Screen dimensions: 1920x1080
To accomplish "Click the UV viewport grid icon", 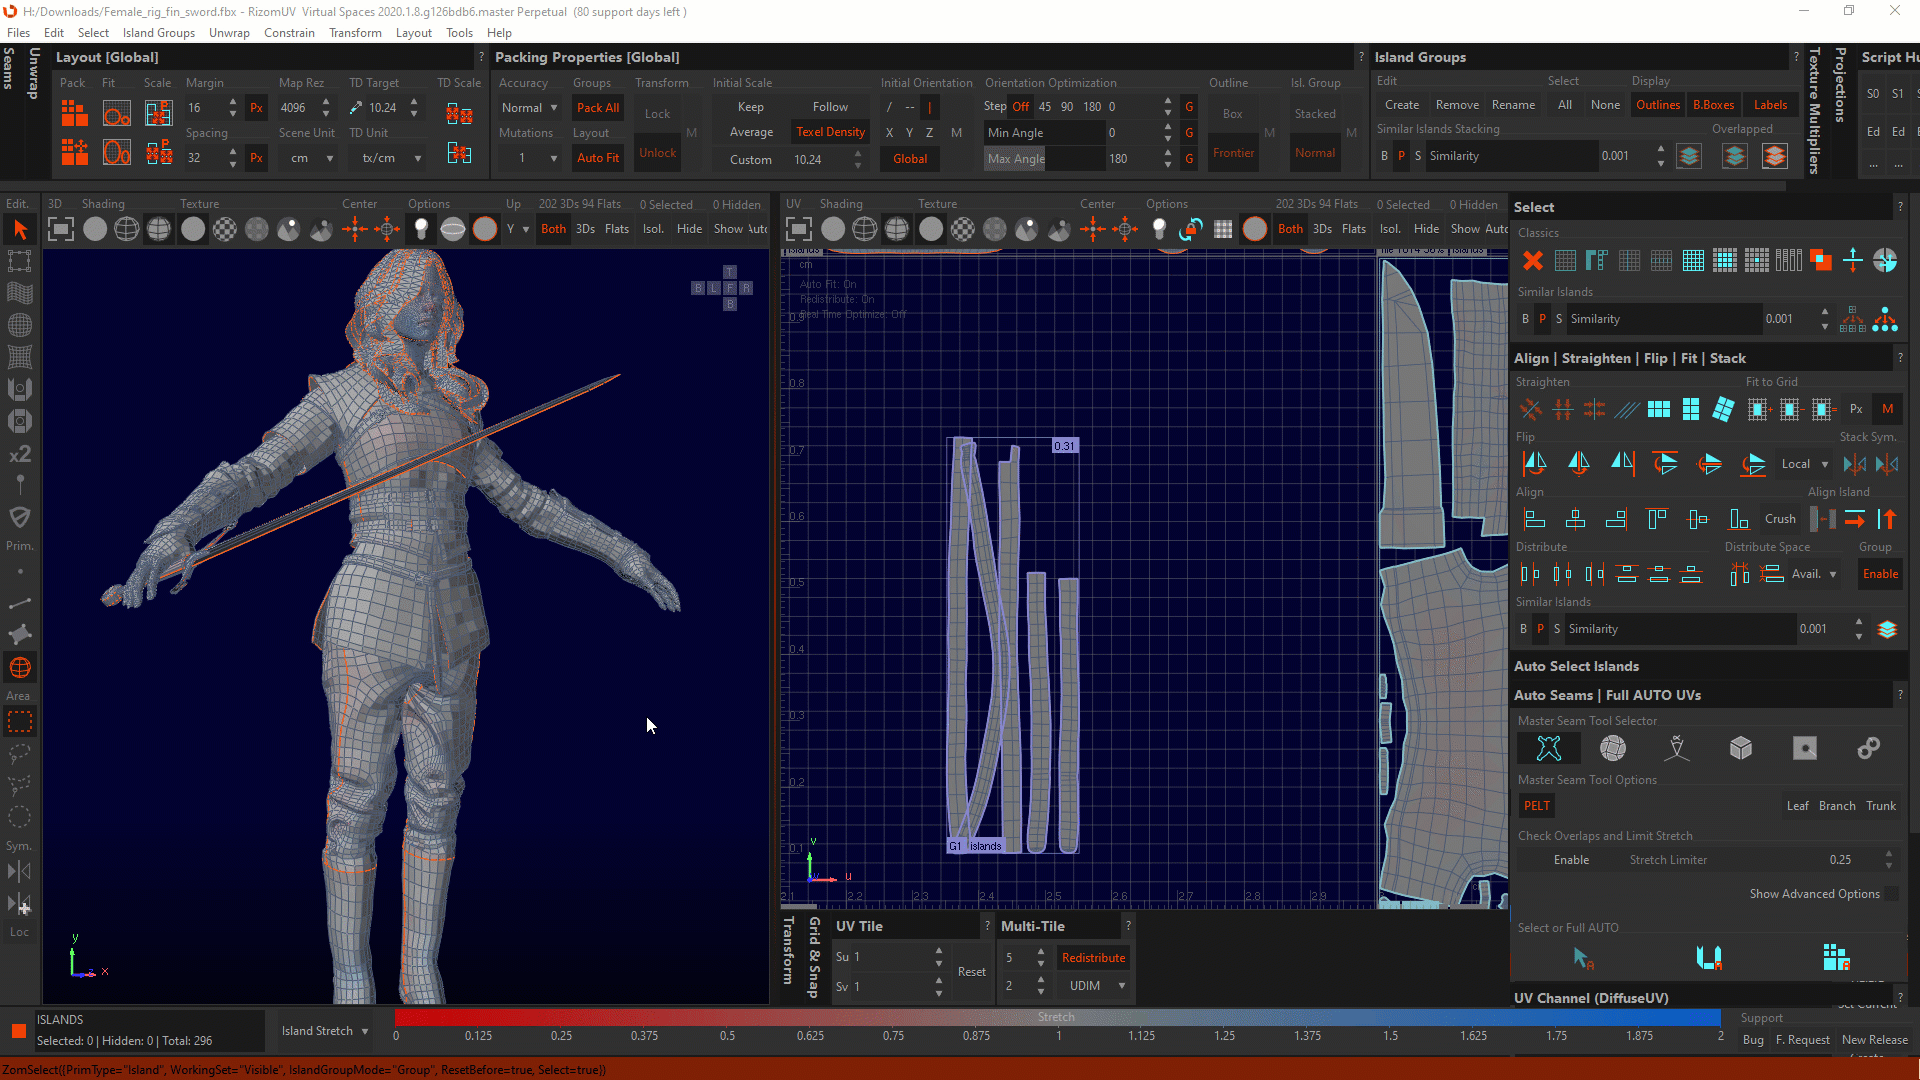I will pyautogui.click(x=1223, y=229).
